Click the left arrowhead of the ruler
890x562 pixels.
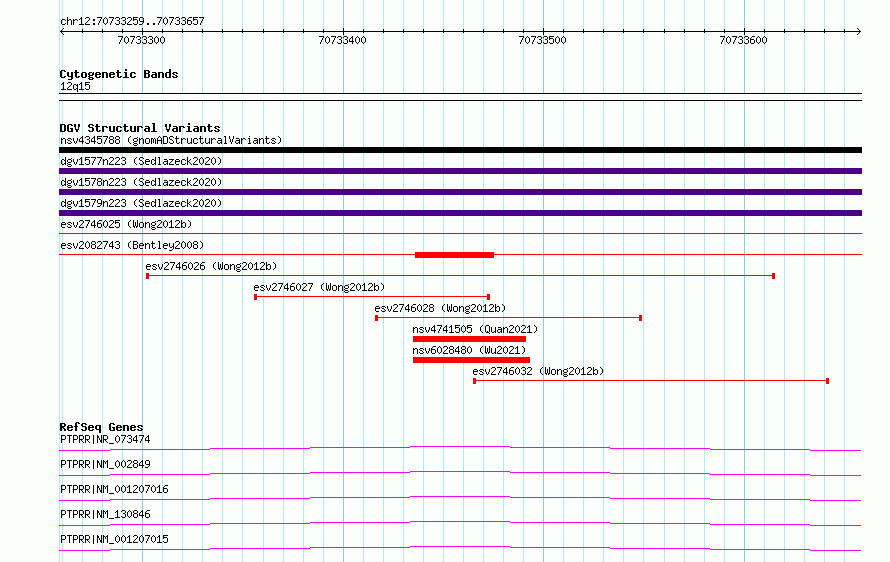coord(62,31)
